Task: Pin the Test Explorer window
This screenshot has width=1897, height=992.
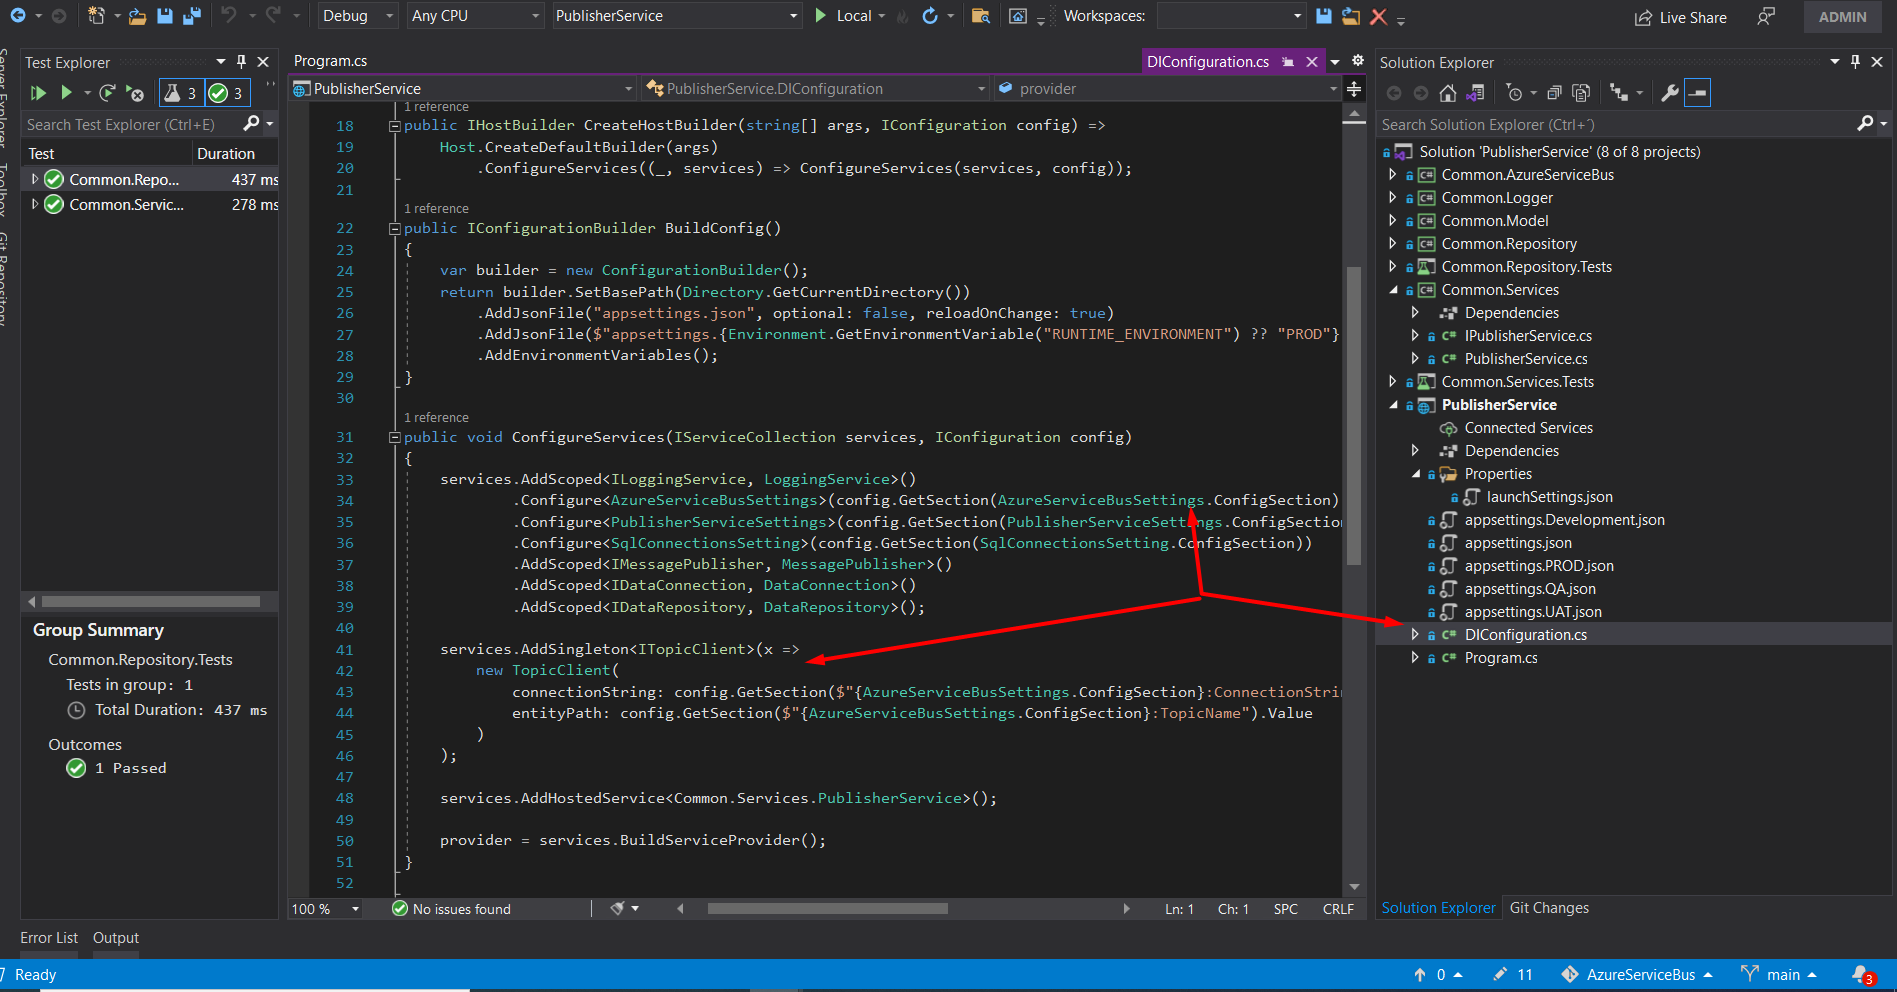Action: 240,61
